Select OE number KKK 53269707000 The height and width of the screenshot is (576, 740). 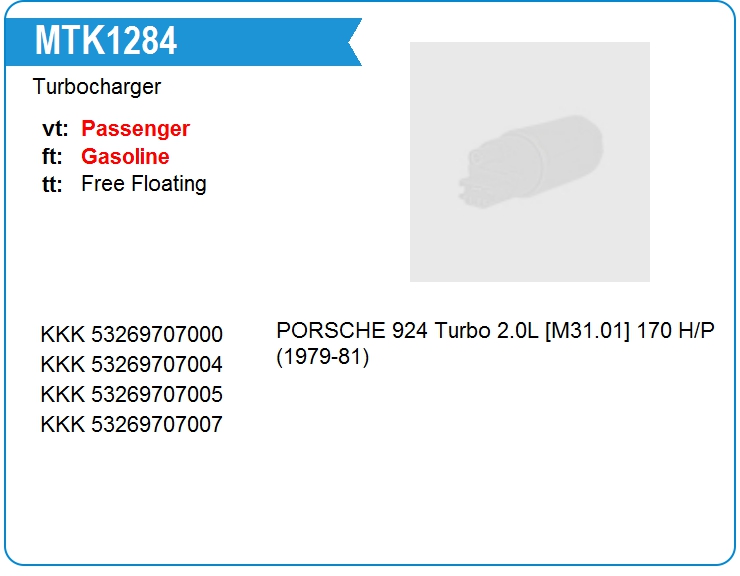pyautogui.click(x=132, y=334)
